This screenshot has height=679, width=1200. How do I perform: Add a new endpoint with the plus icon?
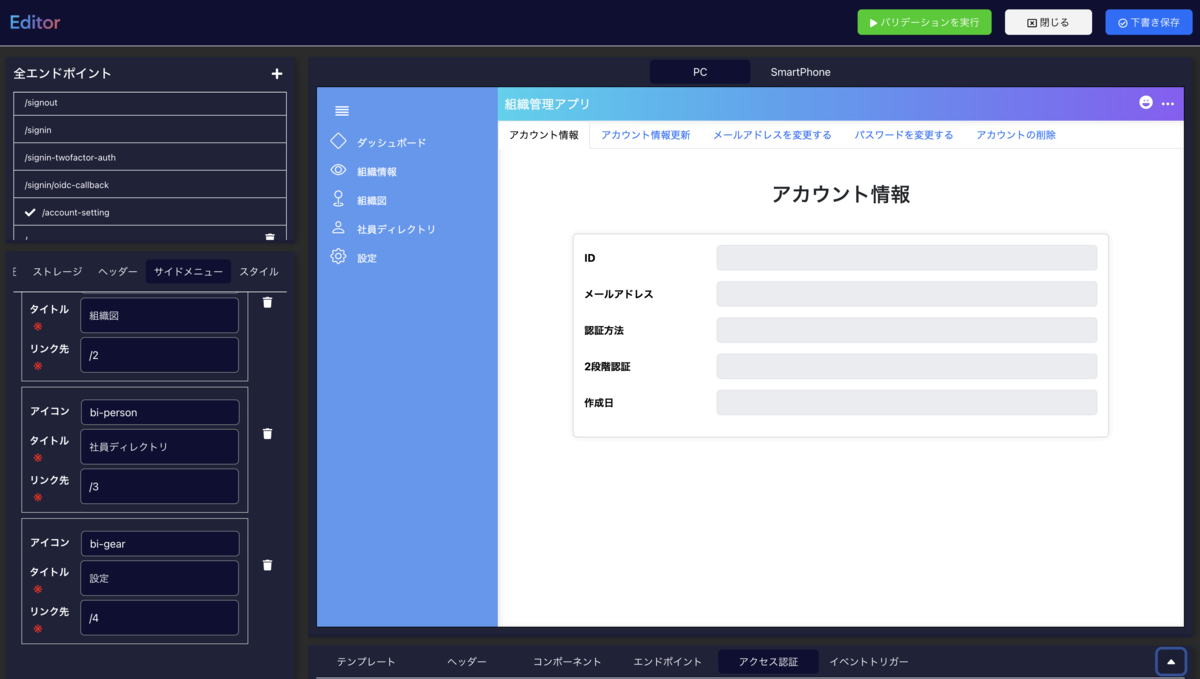(x=277, y=74)
